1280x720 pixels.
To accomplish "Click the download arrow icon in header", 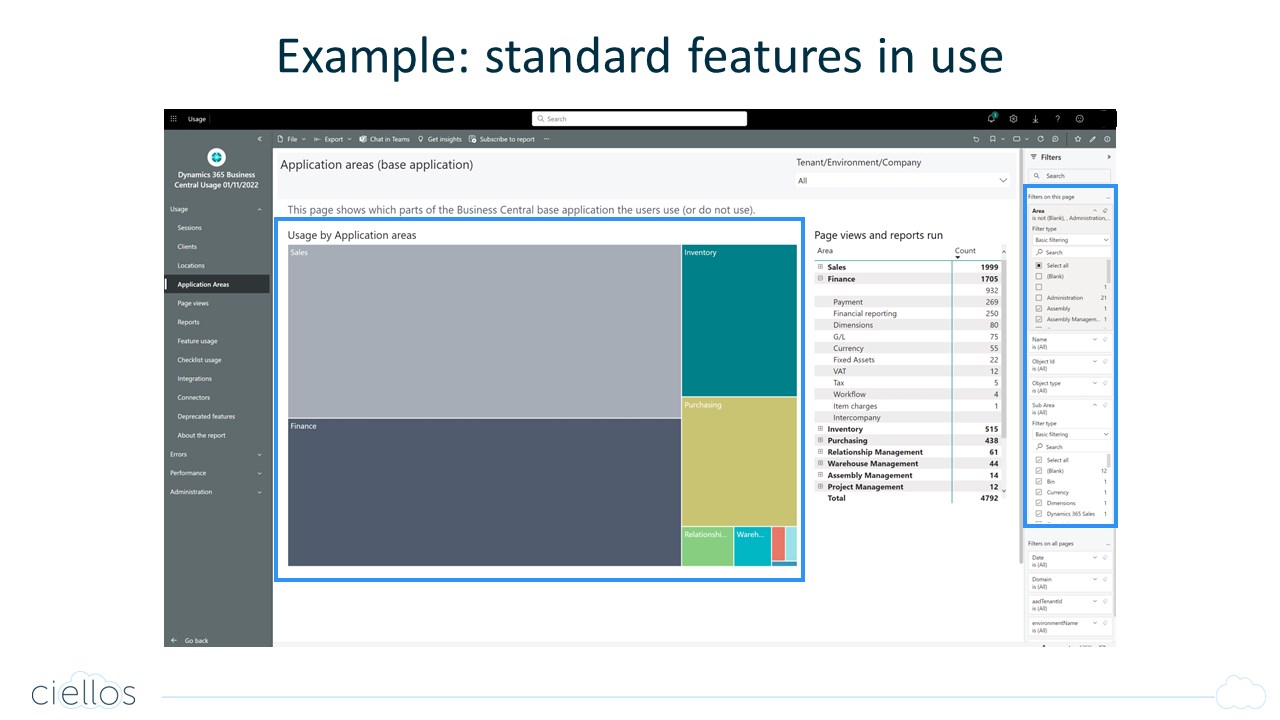I will pyautogui.click(x=1036, y=119).
